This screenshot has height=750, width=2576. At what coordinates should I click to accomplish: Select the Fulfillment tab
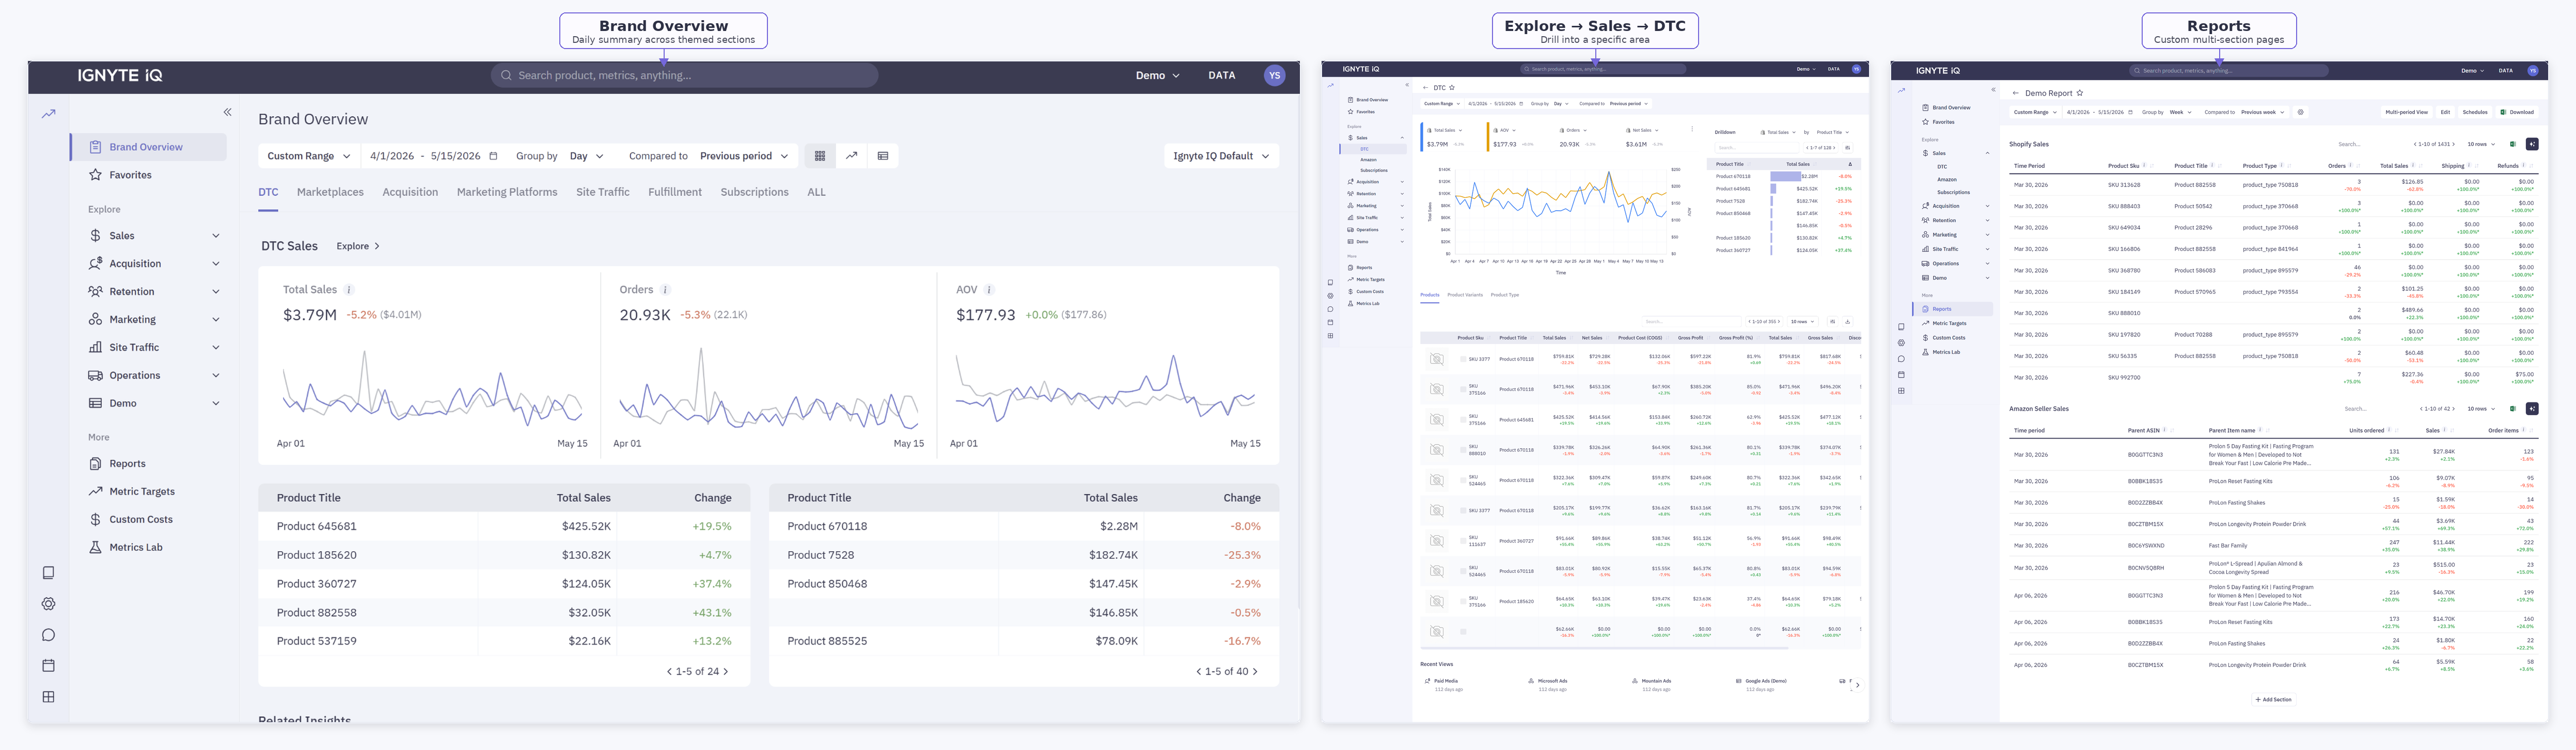click(675, 192)
